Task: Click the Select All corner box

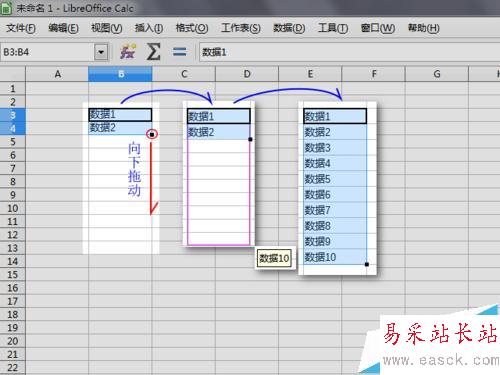Action: coord(13,74)
